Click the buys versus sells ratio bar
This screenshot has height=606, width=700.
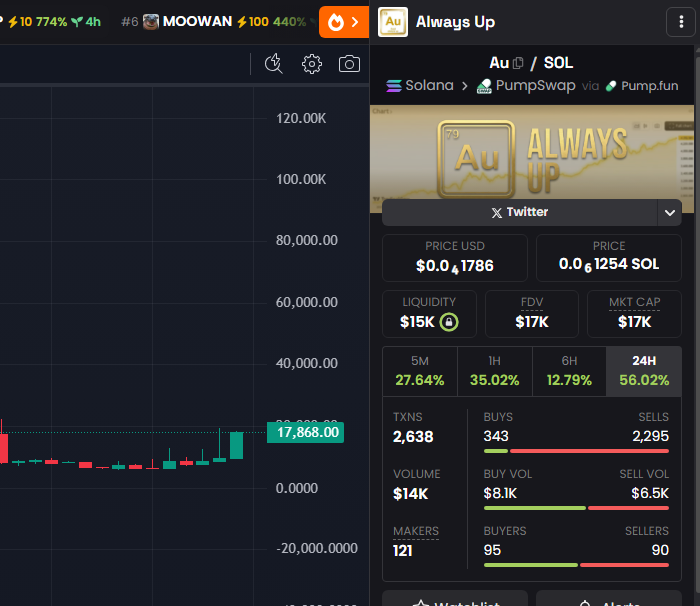[576, 451]
